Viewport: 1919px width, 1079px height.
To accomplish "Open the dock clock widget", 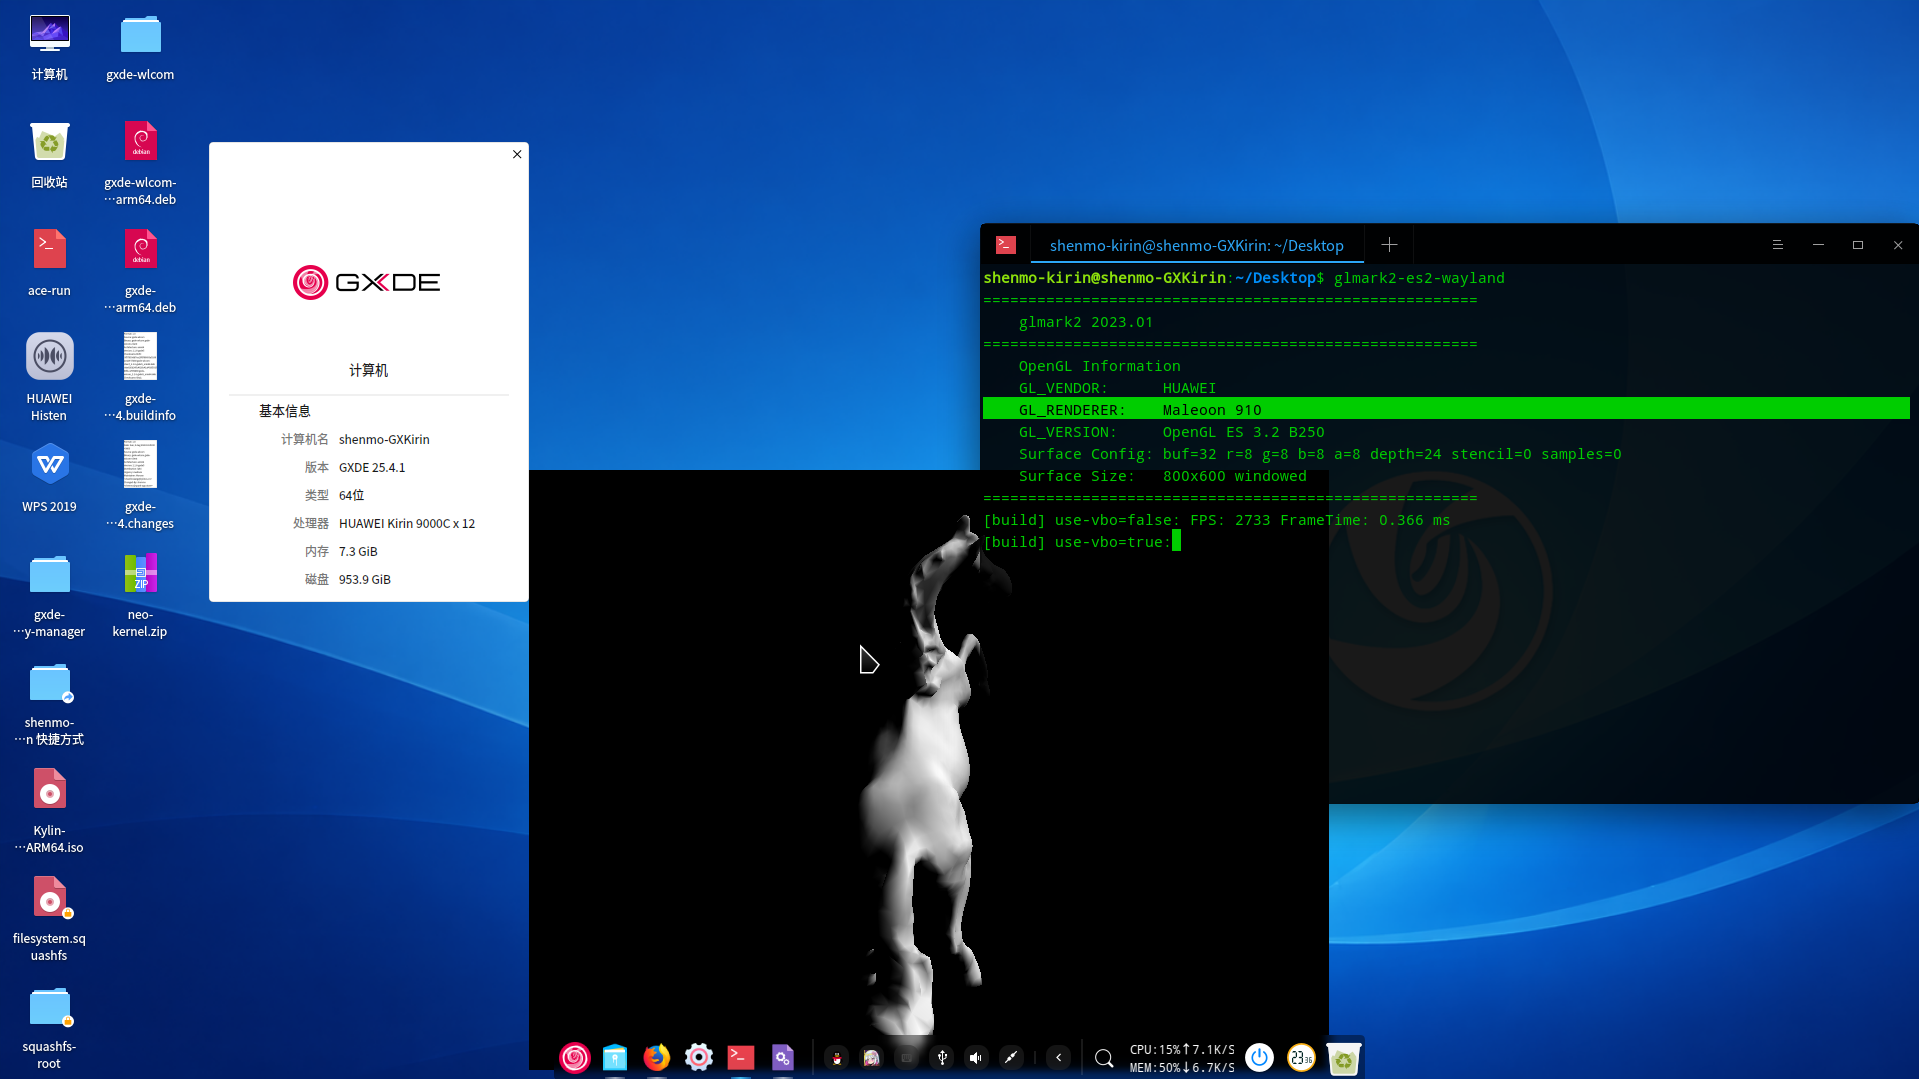I will (x=1301, y=1057).
